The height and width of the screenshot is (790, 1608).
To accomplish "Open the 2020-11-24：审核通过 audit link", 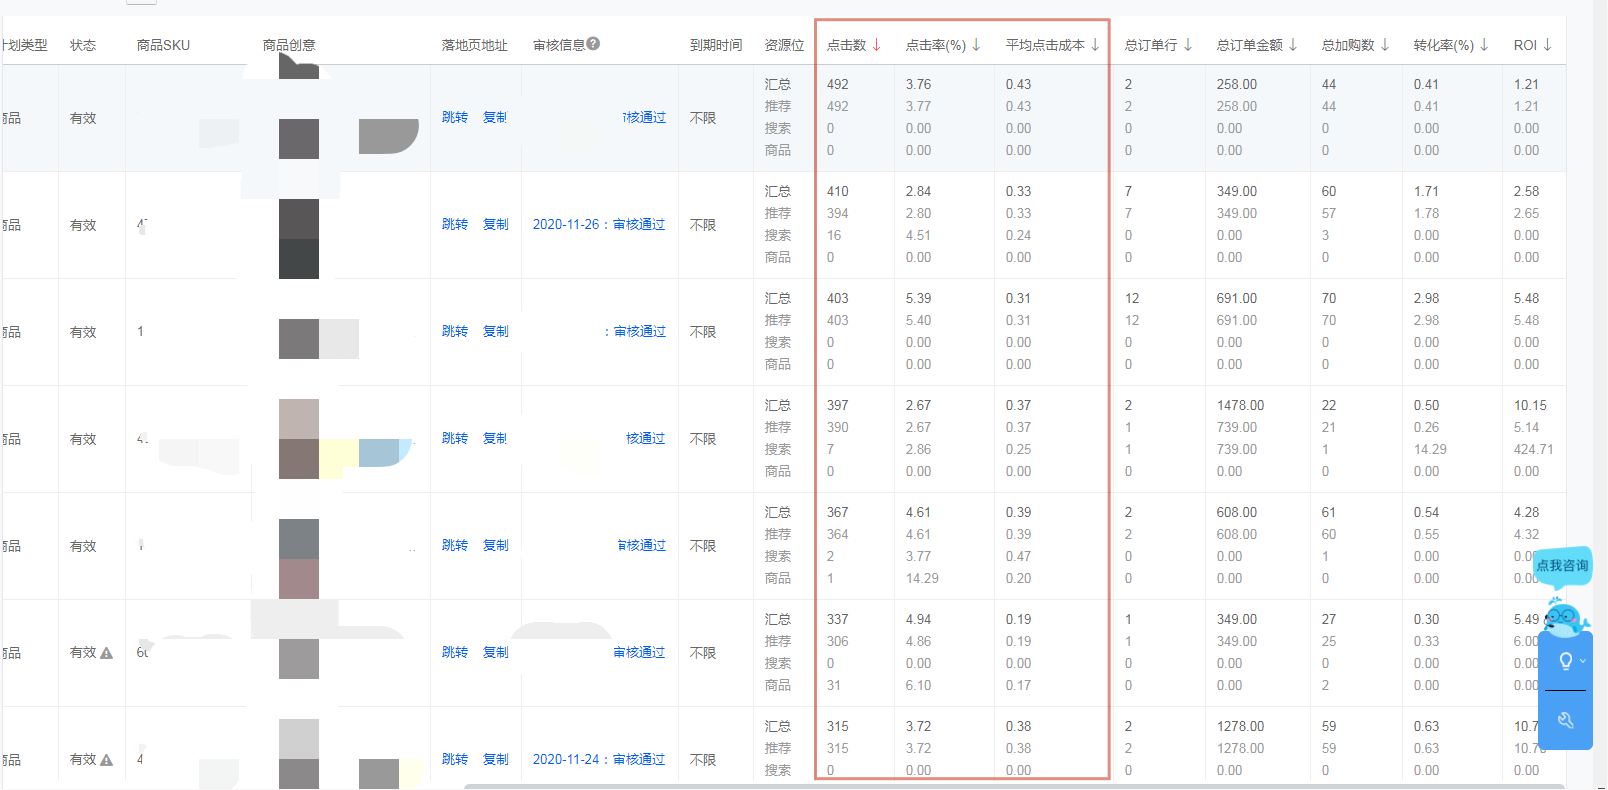I will [x=599, y=760].
